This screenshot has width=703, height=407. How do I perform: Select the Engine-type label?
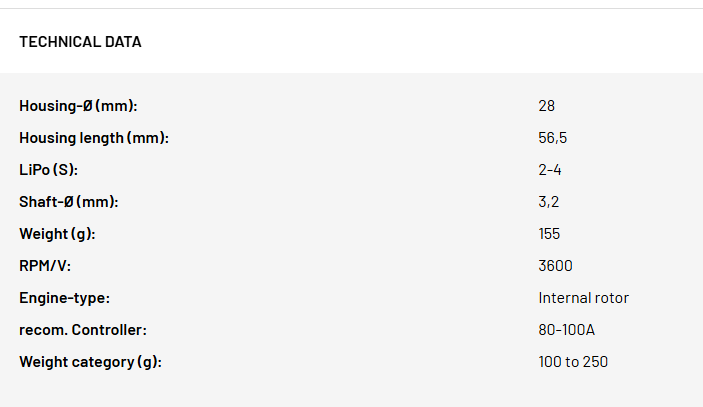click(65, 298)
